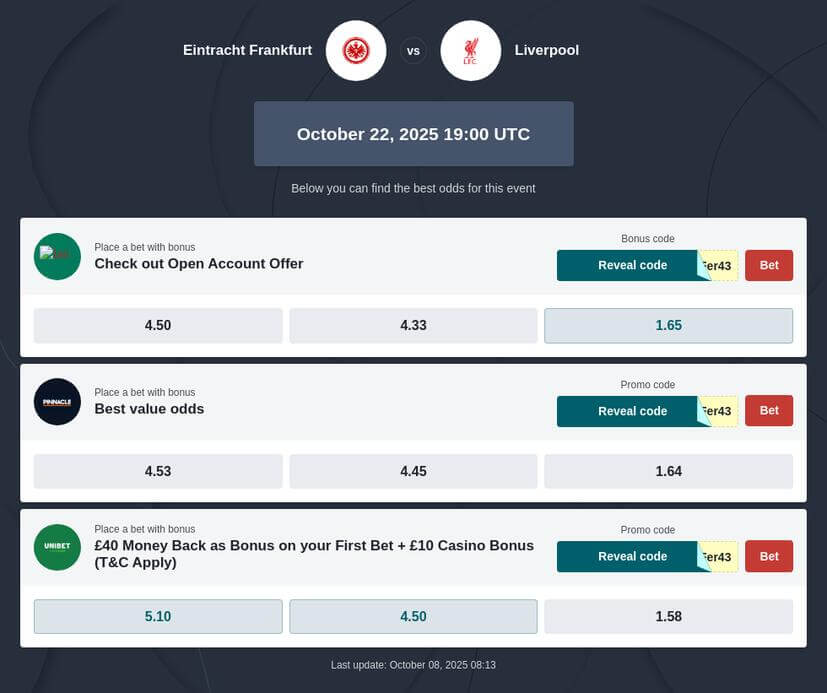
Task: Click the Unibet bookmaker logo
Action: tap(57, 547)
